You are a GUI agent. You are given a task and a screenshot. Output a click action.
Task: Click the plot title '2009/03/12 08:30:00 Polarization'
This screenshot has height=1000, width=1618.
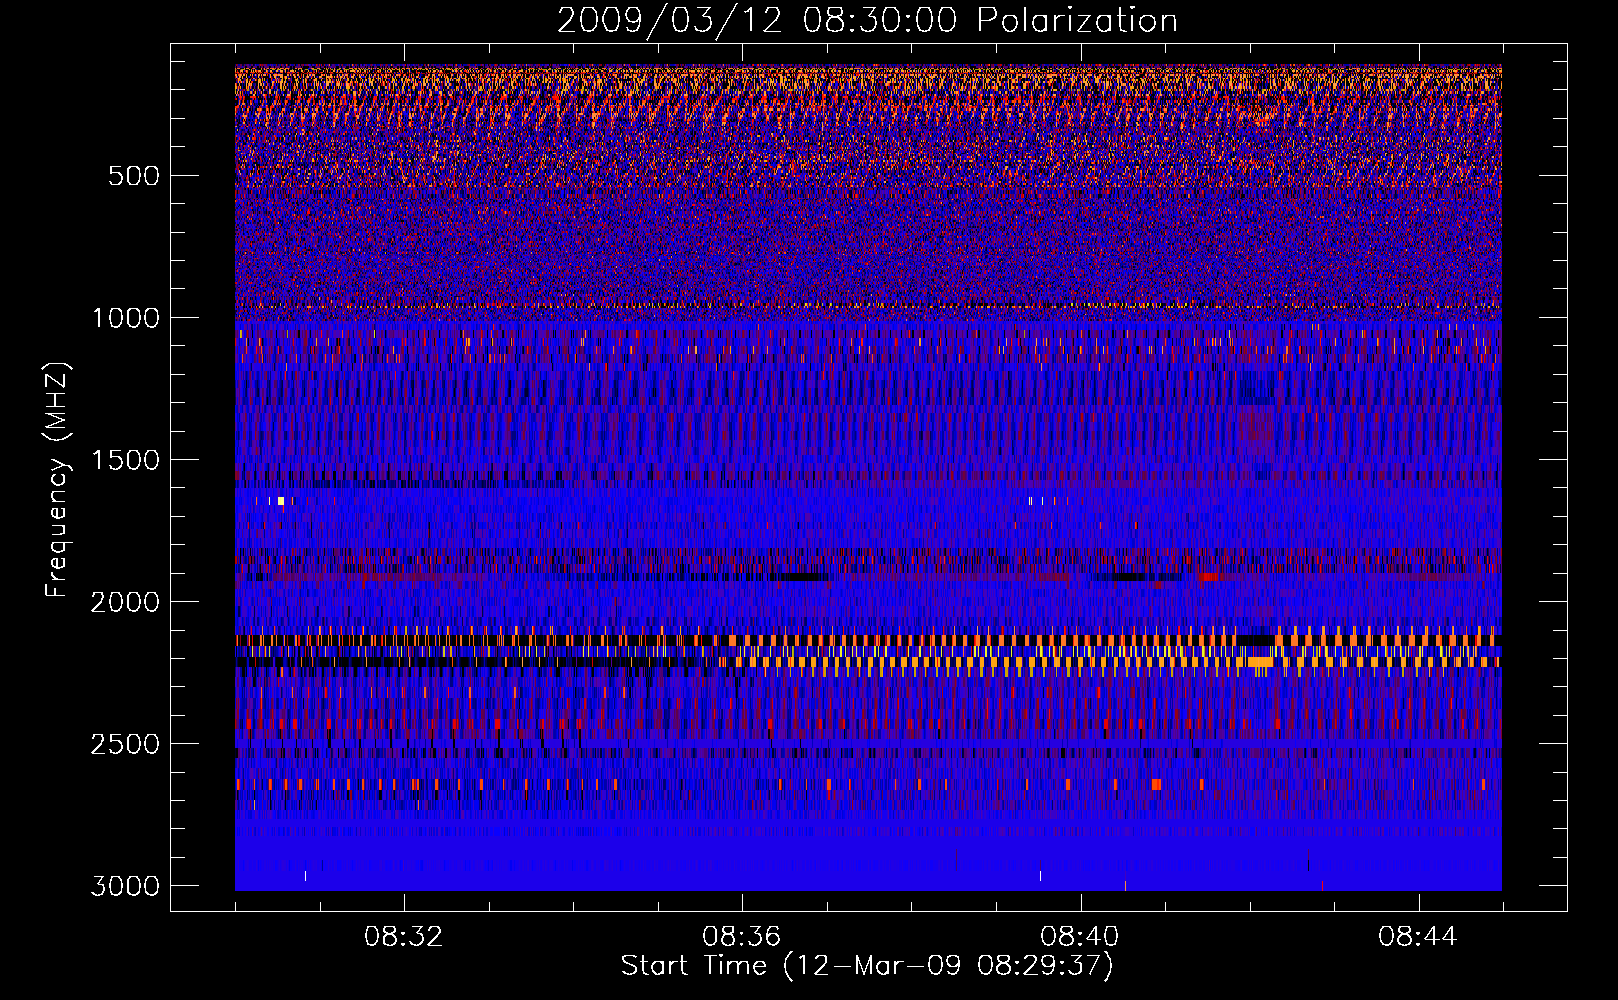867,20
